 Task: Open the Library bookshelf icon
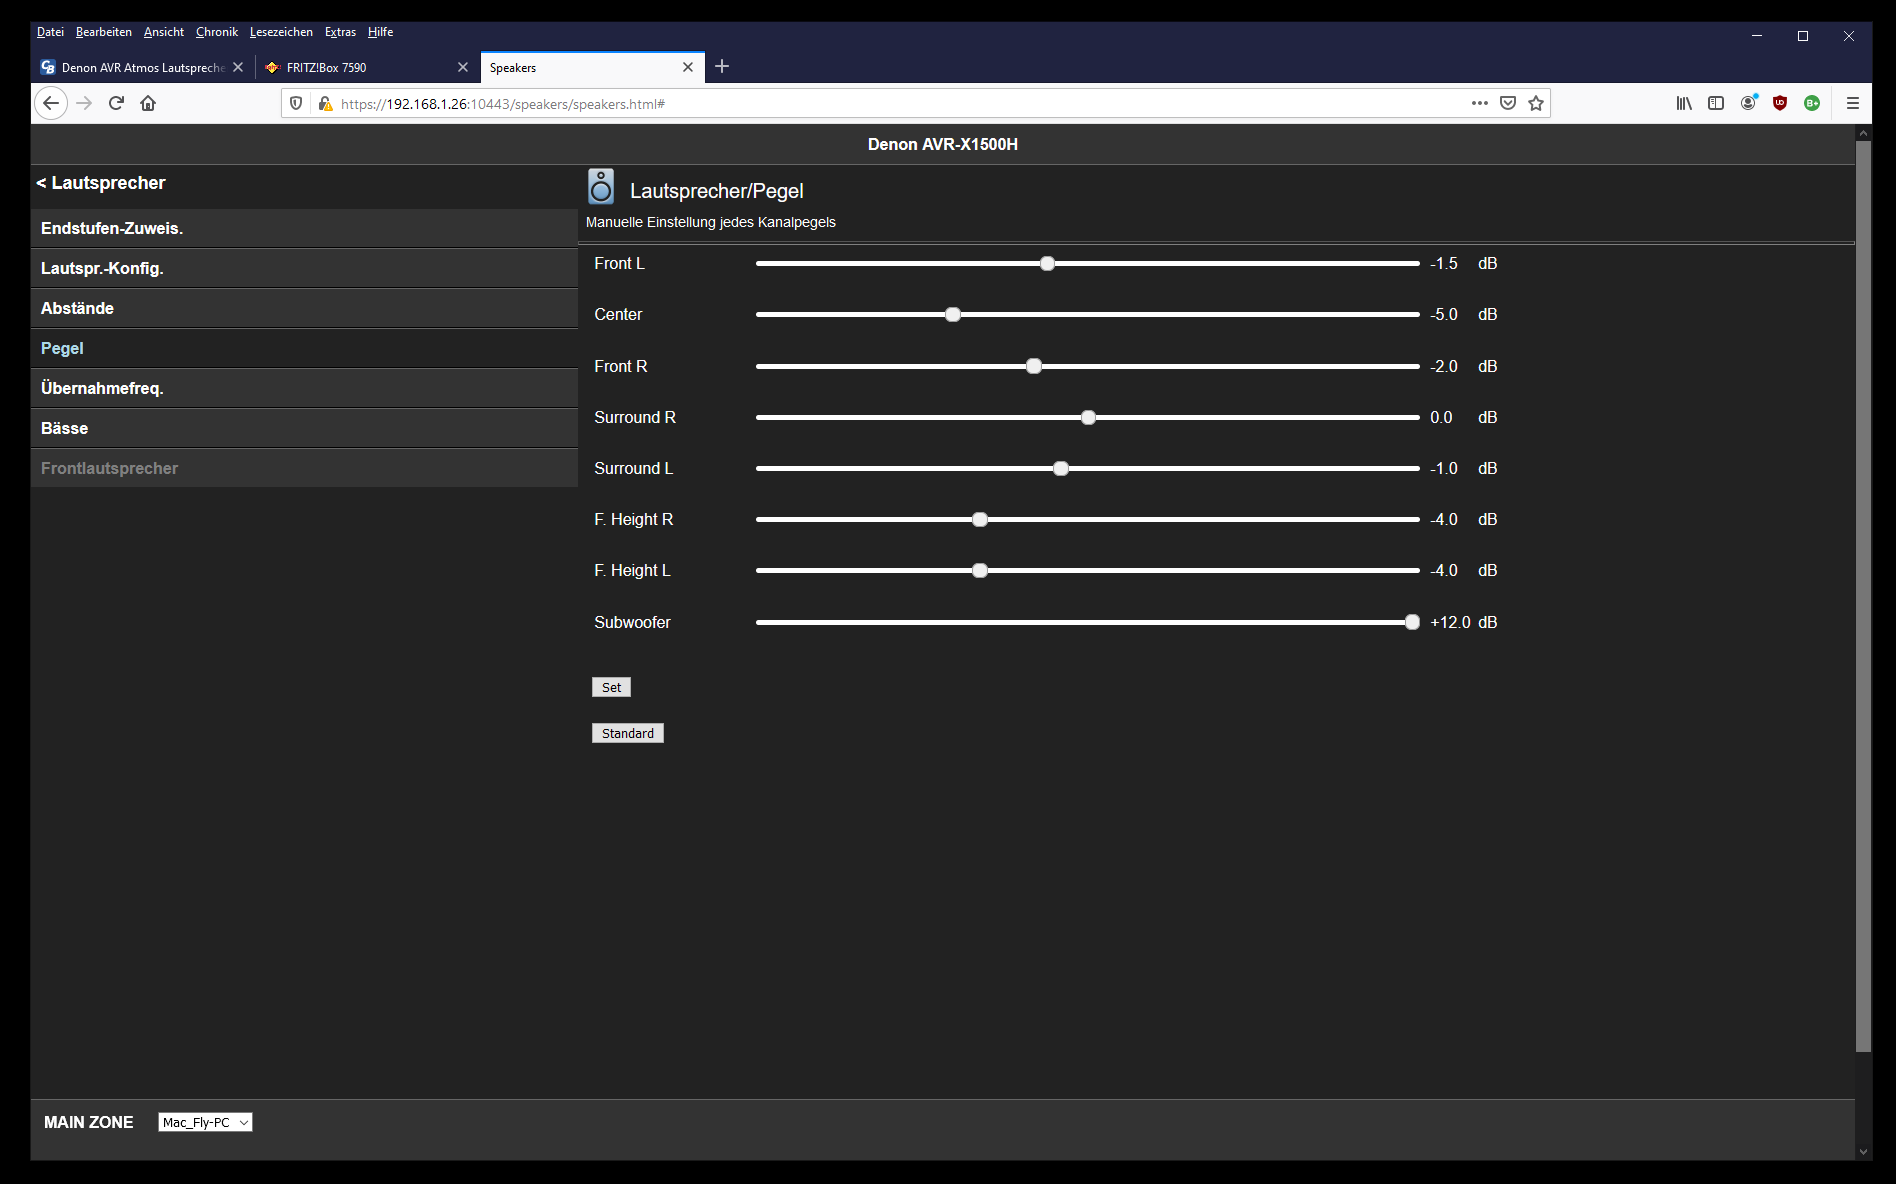pyautogui.click(x=1684, y=103)
